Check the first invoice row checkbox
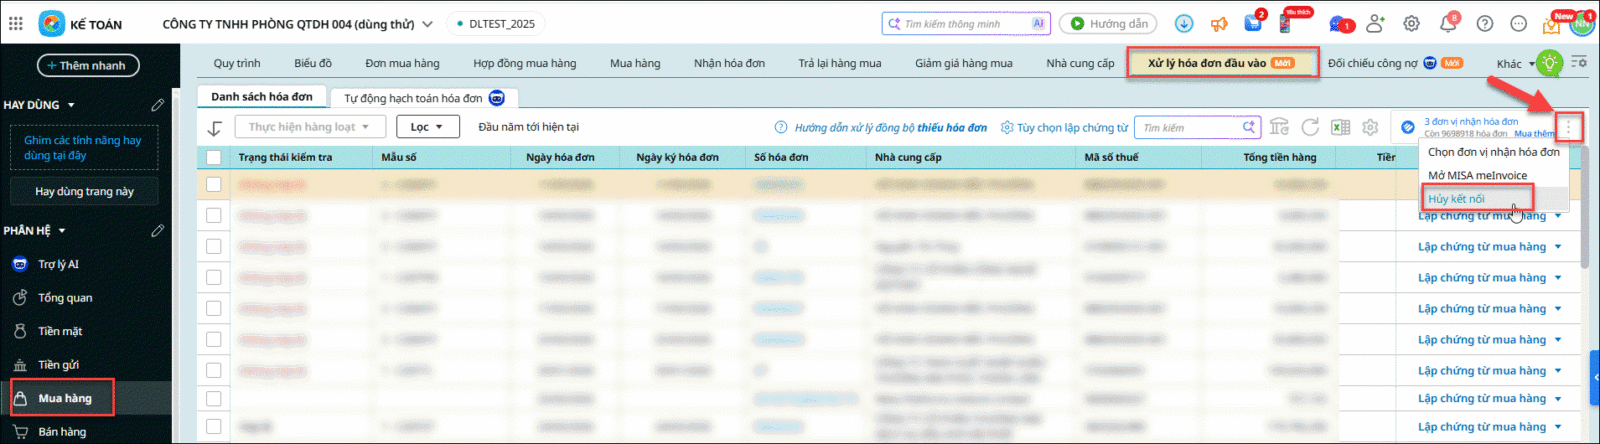This screenshot has height=444, width=1600. click(x=213, y=184)
